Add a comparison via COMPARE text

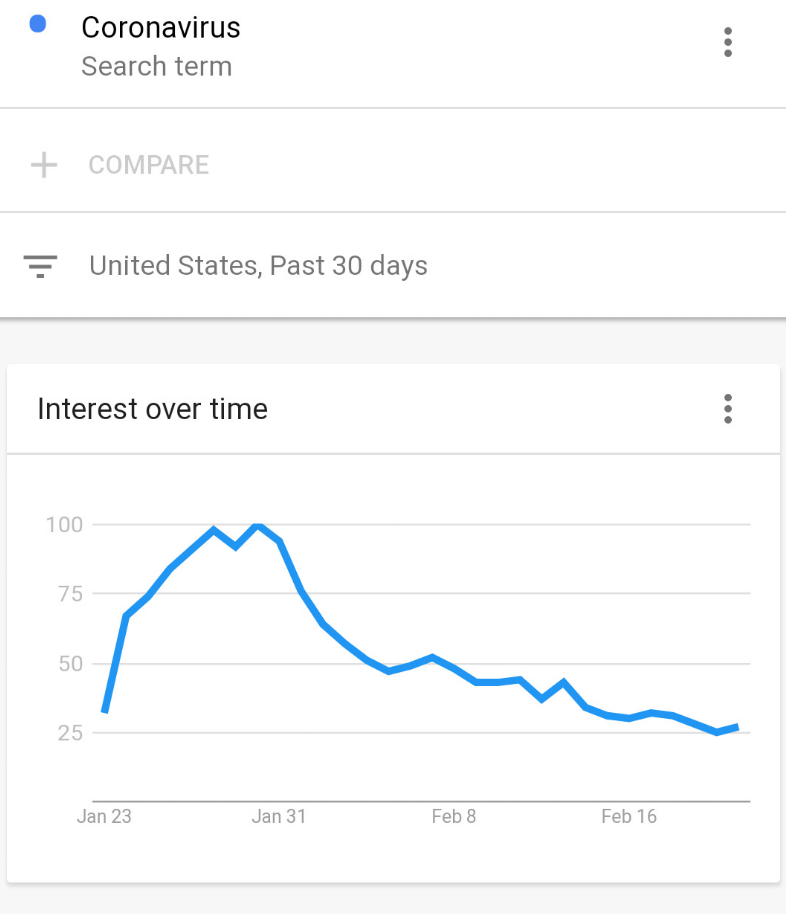(x=149, y=165)
